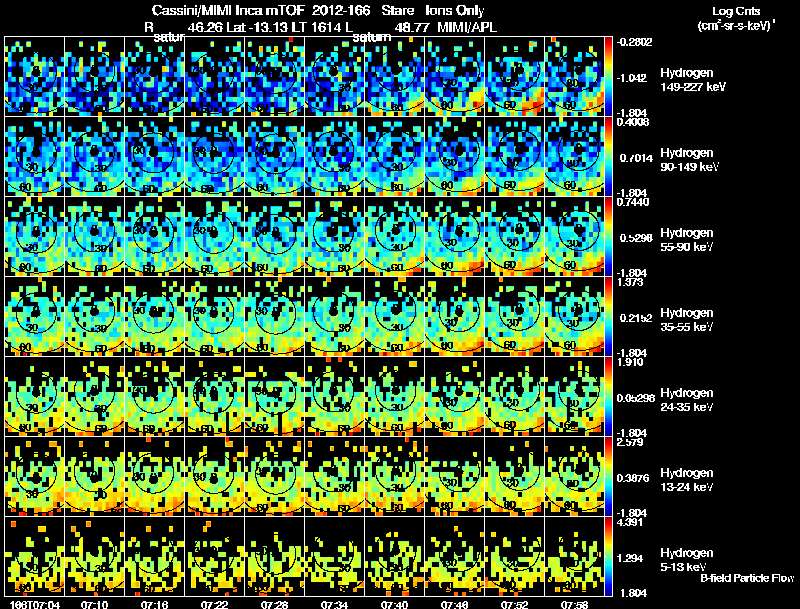This screenshot has height=609, width=800.
Task: Open the 5-13 keV panel at 07:16
Action: (x=154, y=557)
